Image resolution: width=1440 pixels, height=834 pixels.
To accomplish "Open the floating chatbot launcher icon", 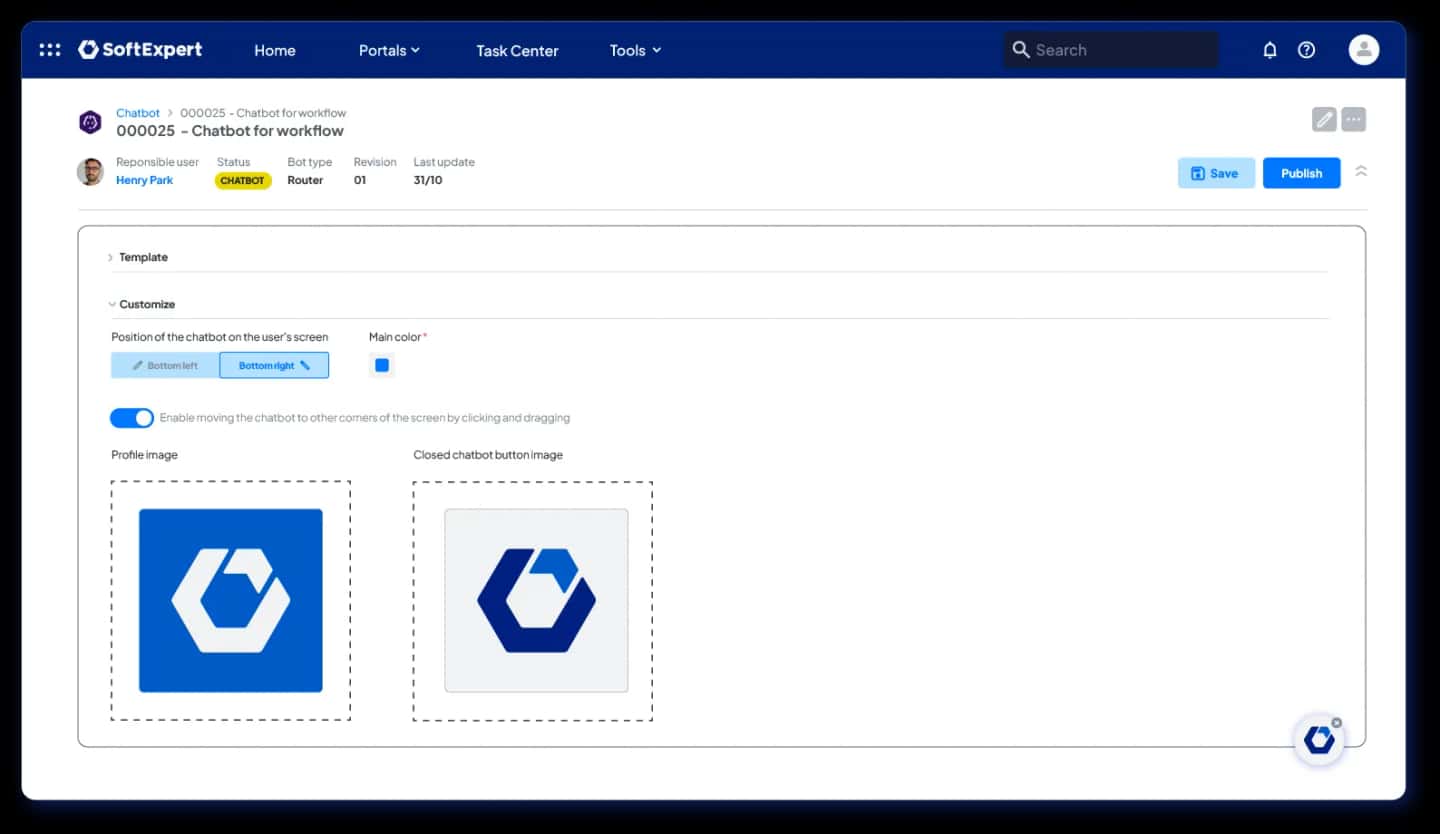I will pyautogui.click(x=1319, y=740).
